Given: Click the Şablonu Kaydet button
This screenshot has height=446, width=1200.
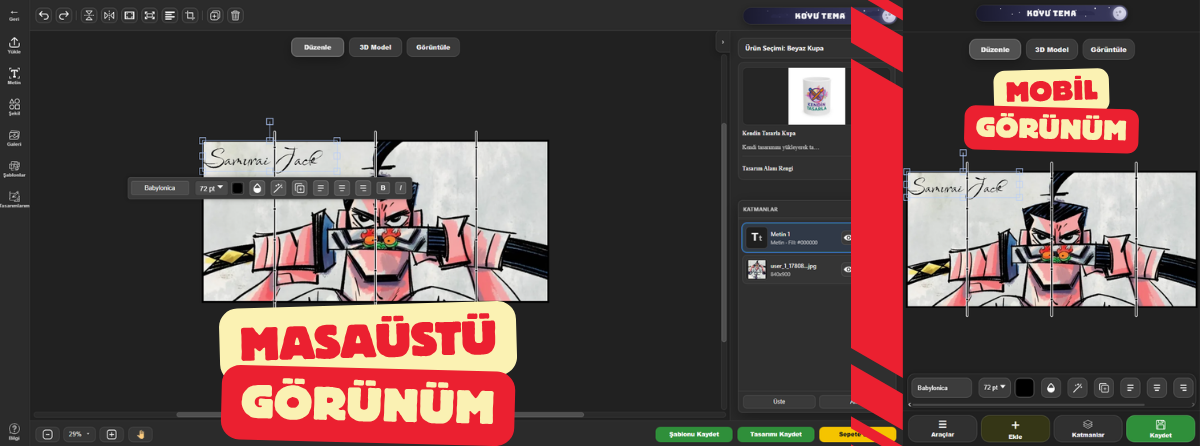Looking at the screenshot, I should [694, 434].
